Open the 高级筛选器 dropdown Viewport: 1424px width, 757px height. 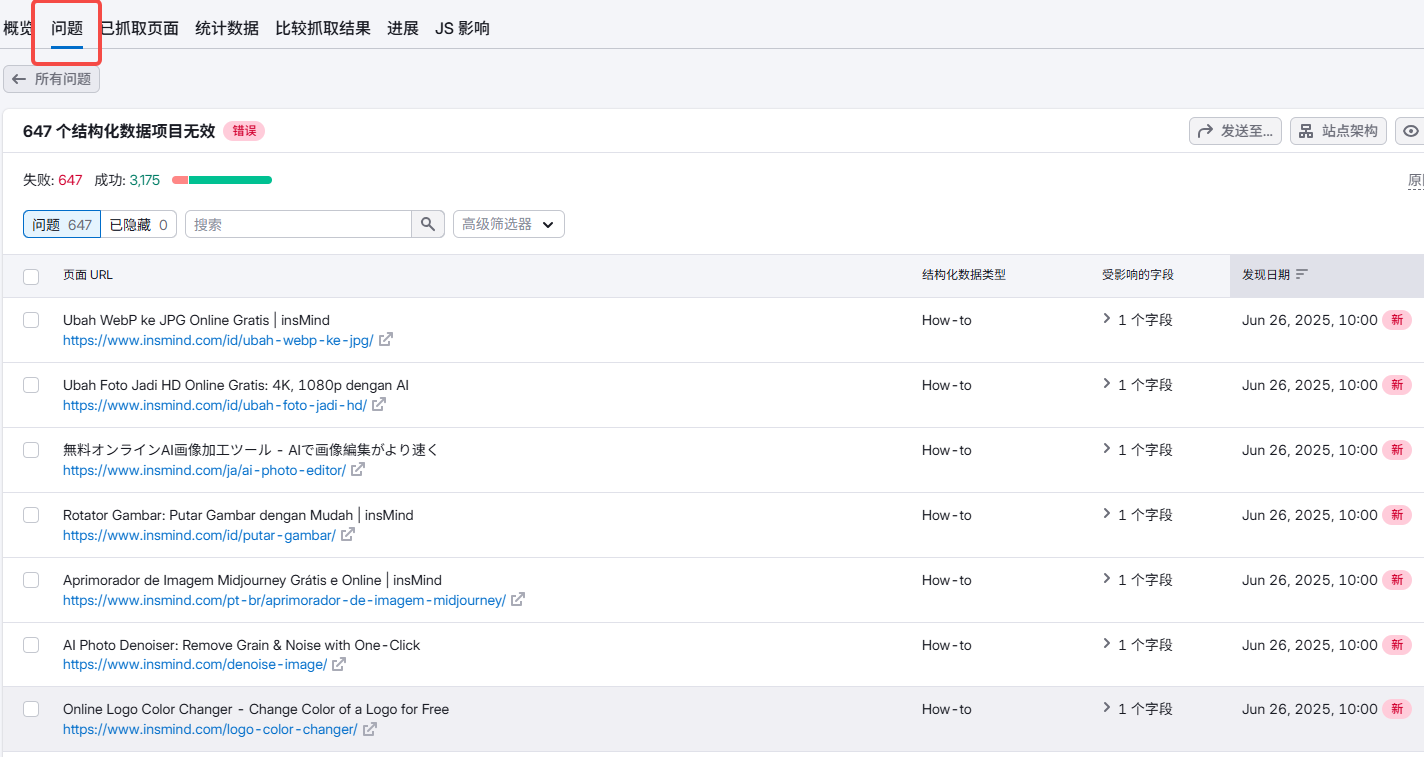click(x=508, y=223)
